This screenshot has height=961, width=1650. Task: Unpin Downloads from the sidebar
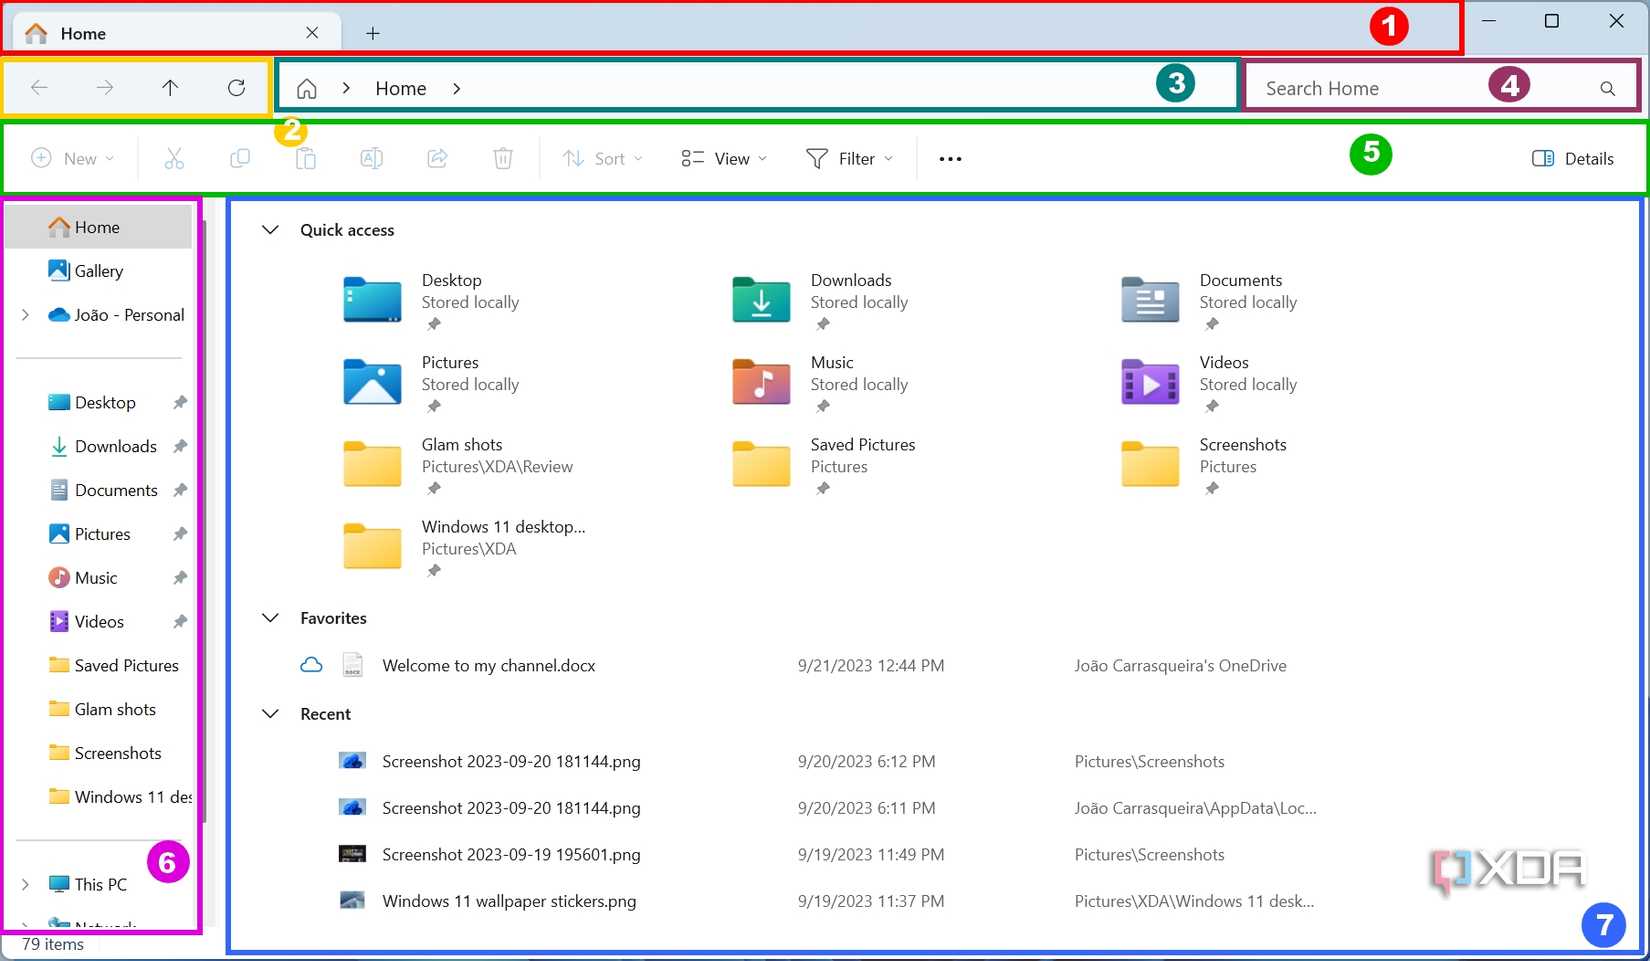pyautogui.click(x=180, y=446)
